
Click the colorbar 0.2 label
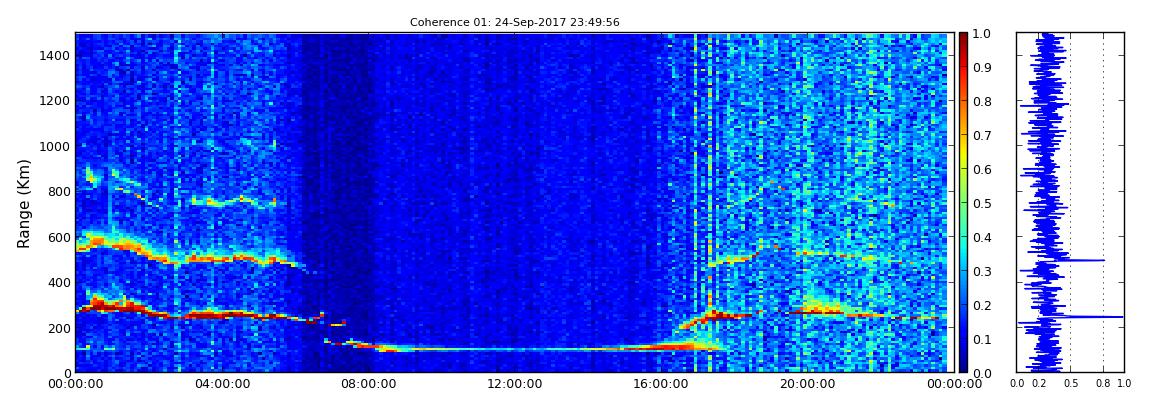981,306
